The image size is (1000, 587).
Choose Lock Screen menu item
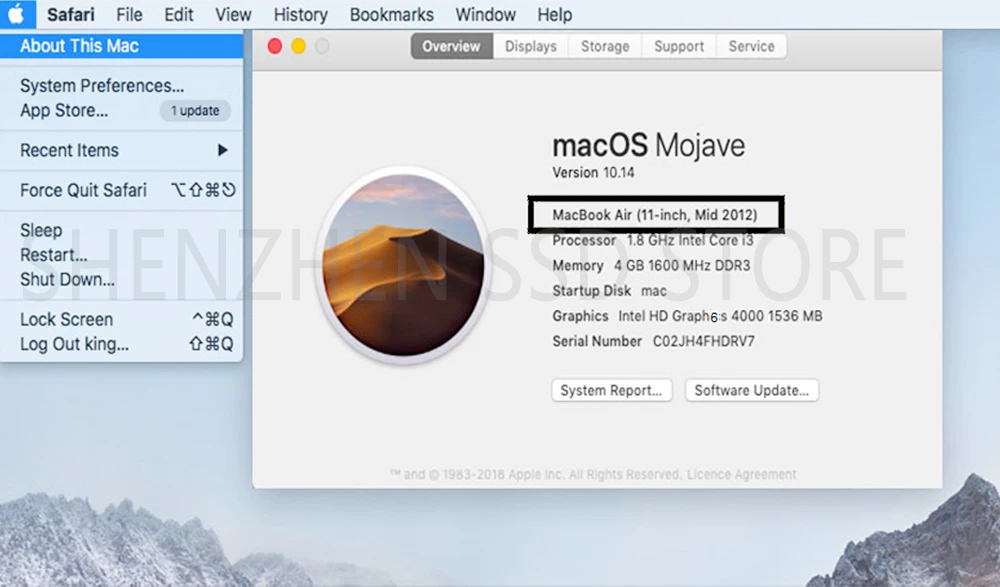click(x=121, y=319)
